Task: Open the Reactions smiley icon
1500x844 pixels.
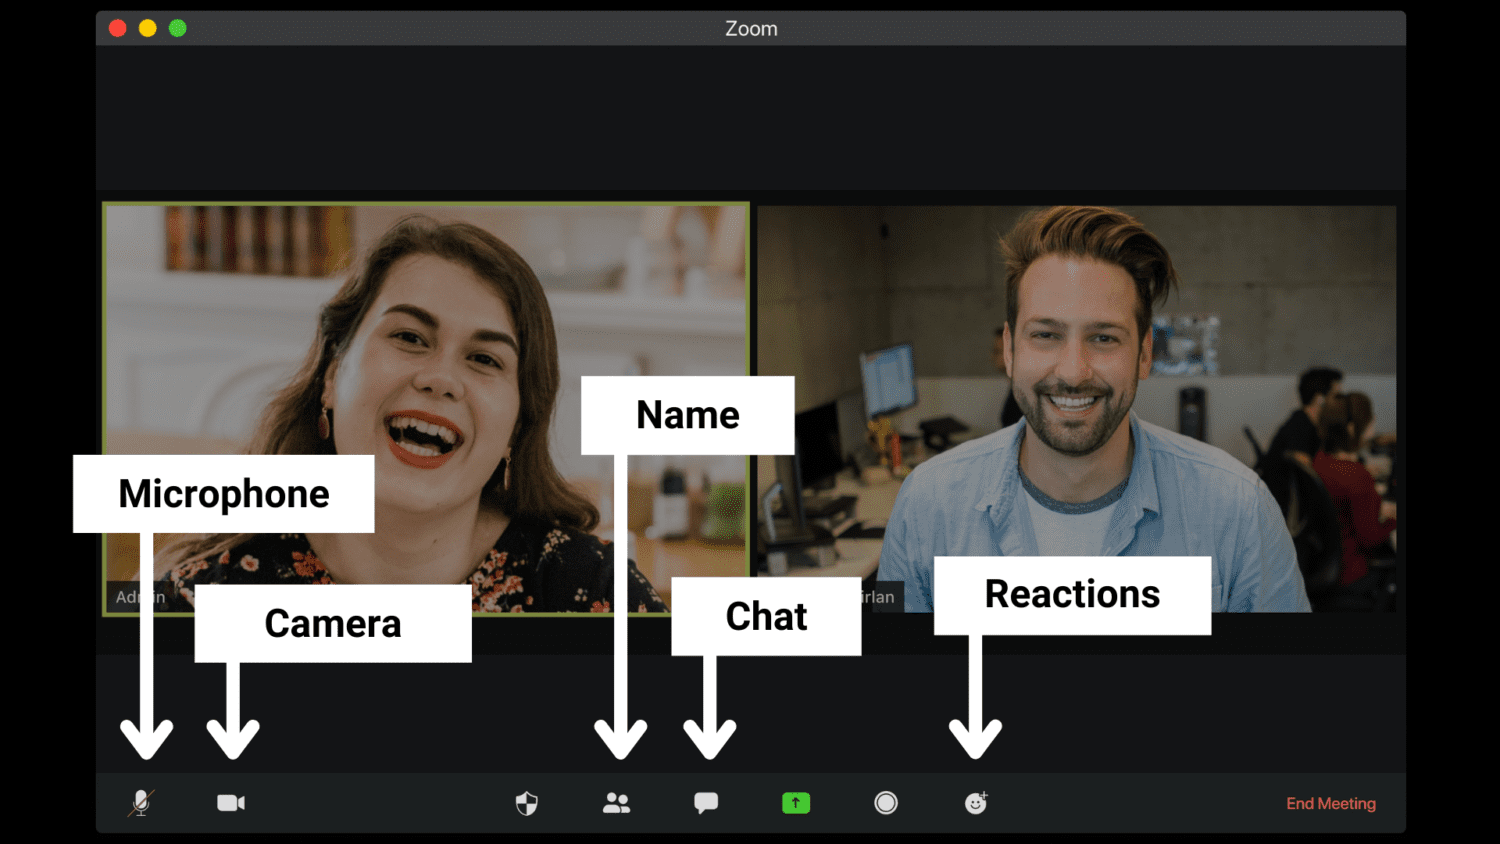Action: click(976, 803)
